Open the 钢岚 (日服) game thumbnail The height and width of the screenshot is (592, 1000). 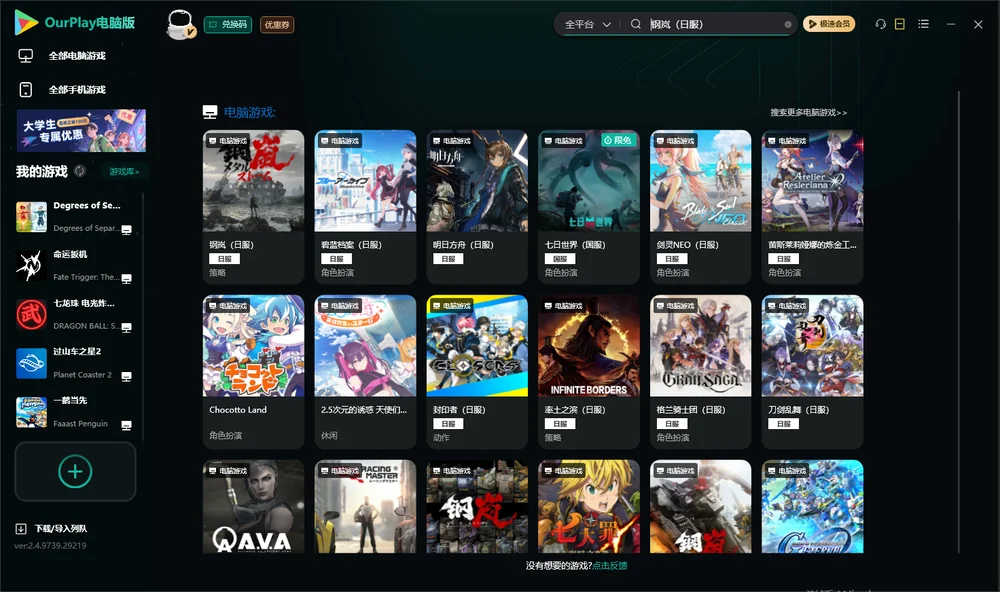click(253, 181)
